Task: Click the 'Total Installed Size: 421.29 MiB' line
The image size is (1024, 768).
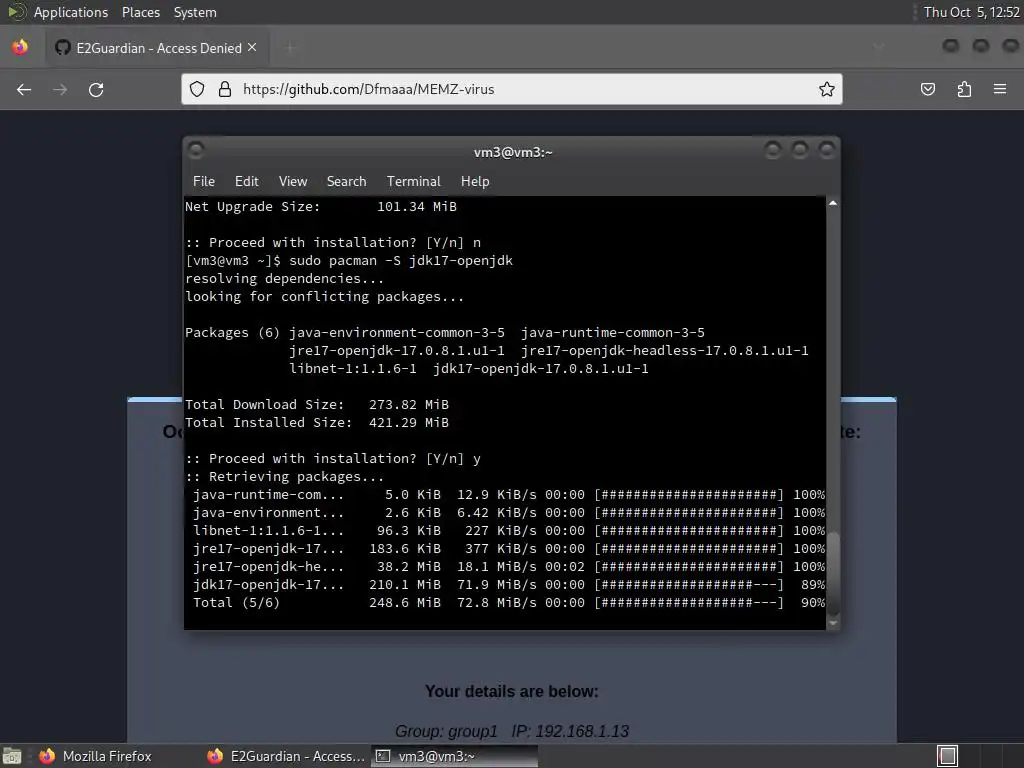Action: [x=317, y=423]
